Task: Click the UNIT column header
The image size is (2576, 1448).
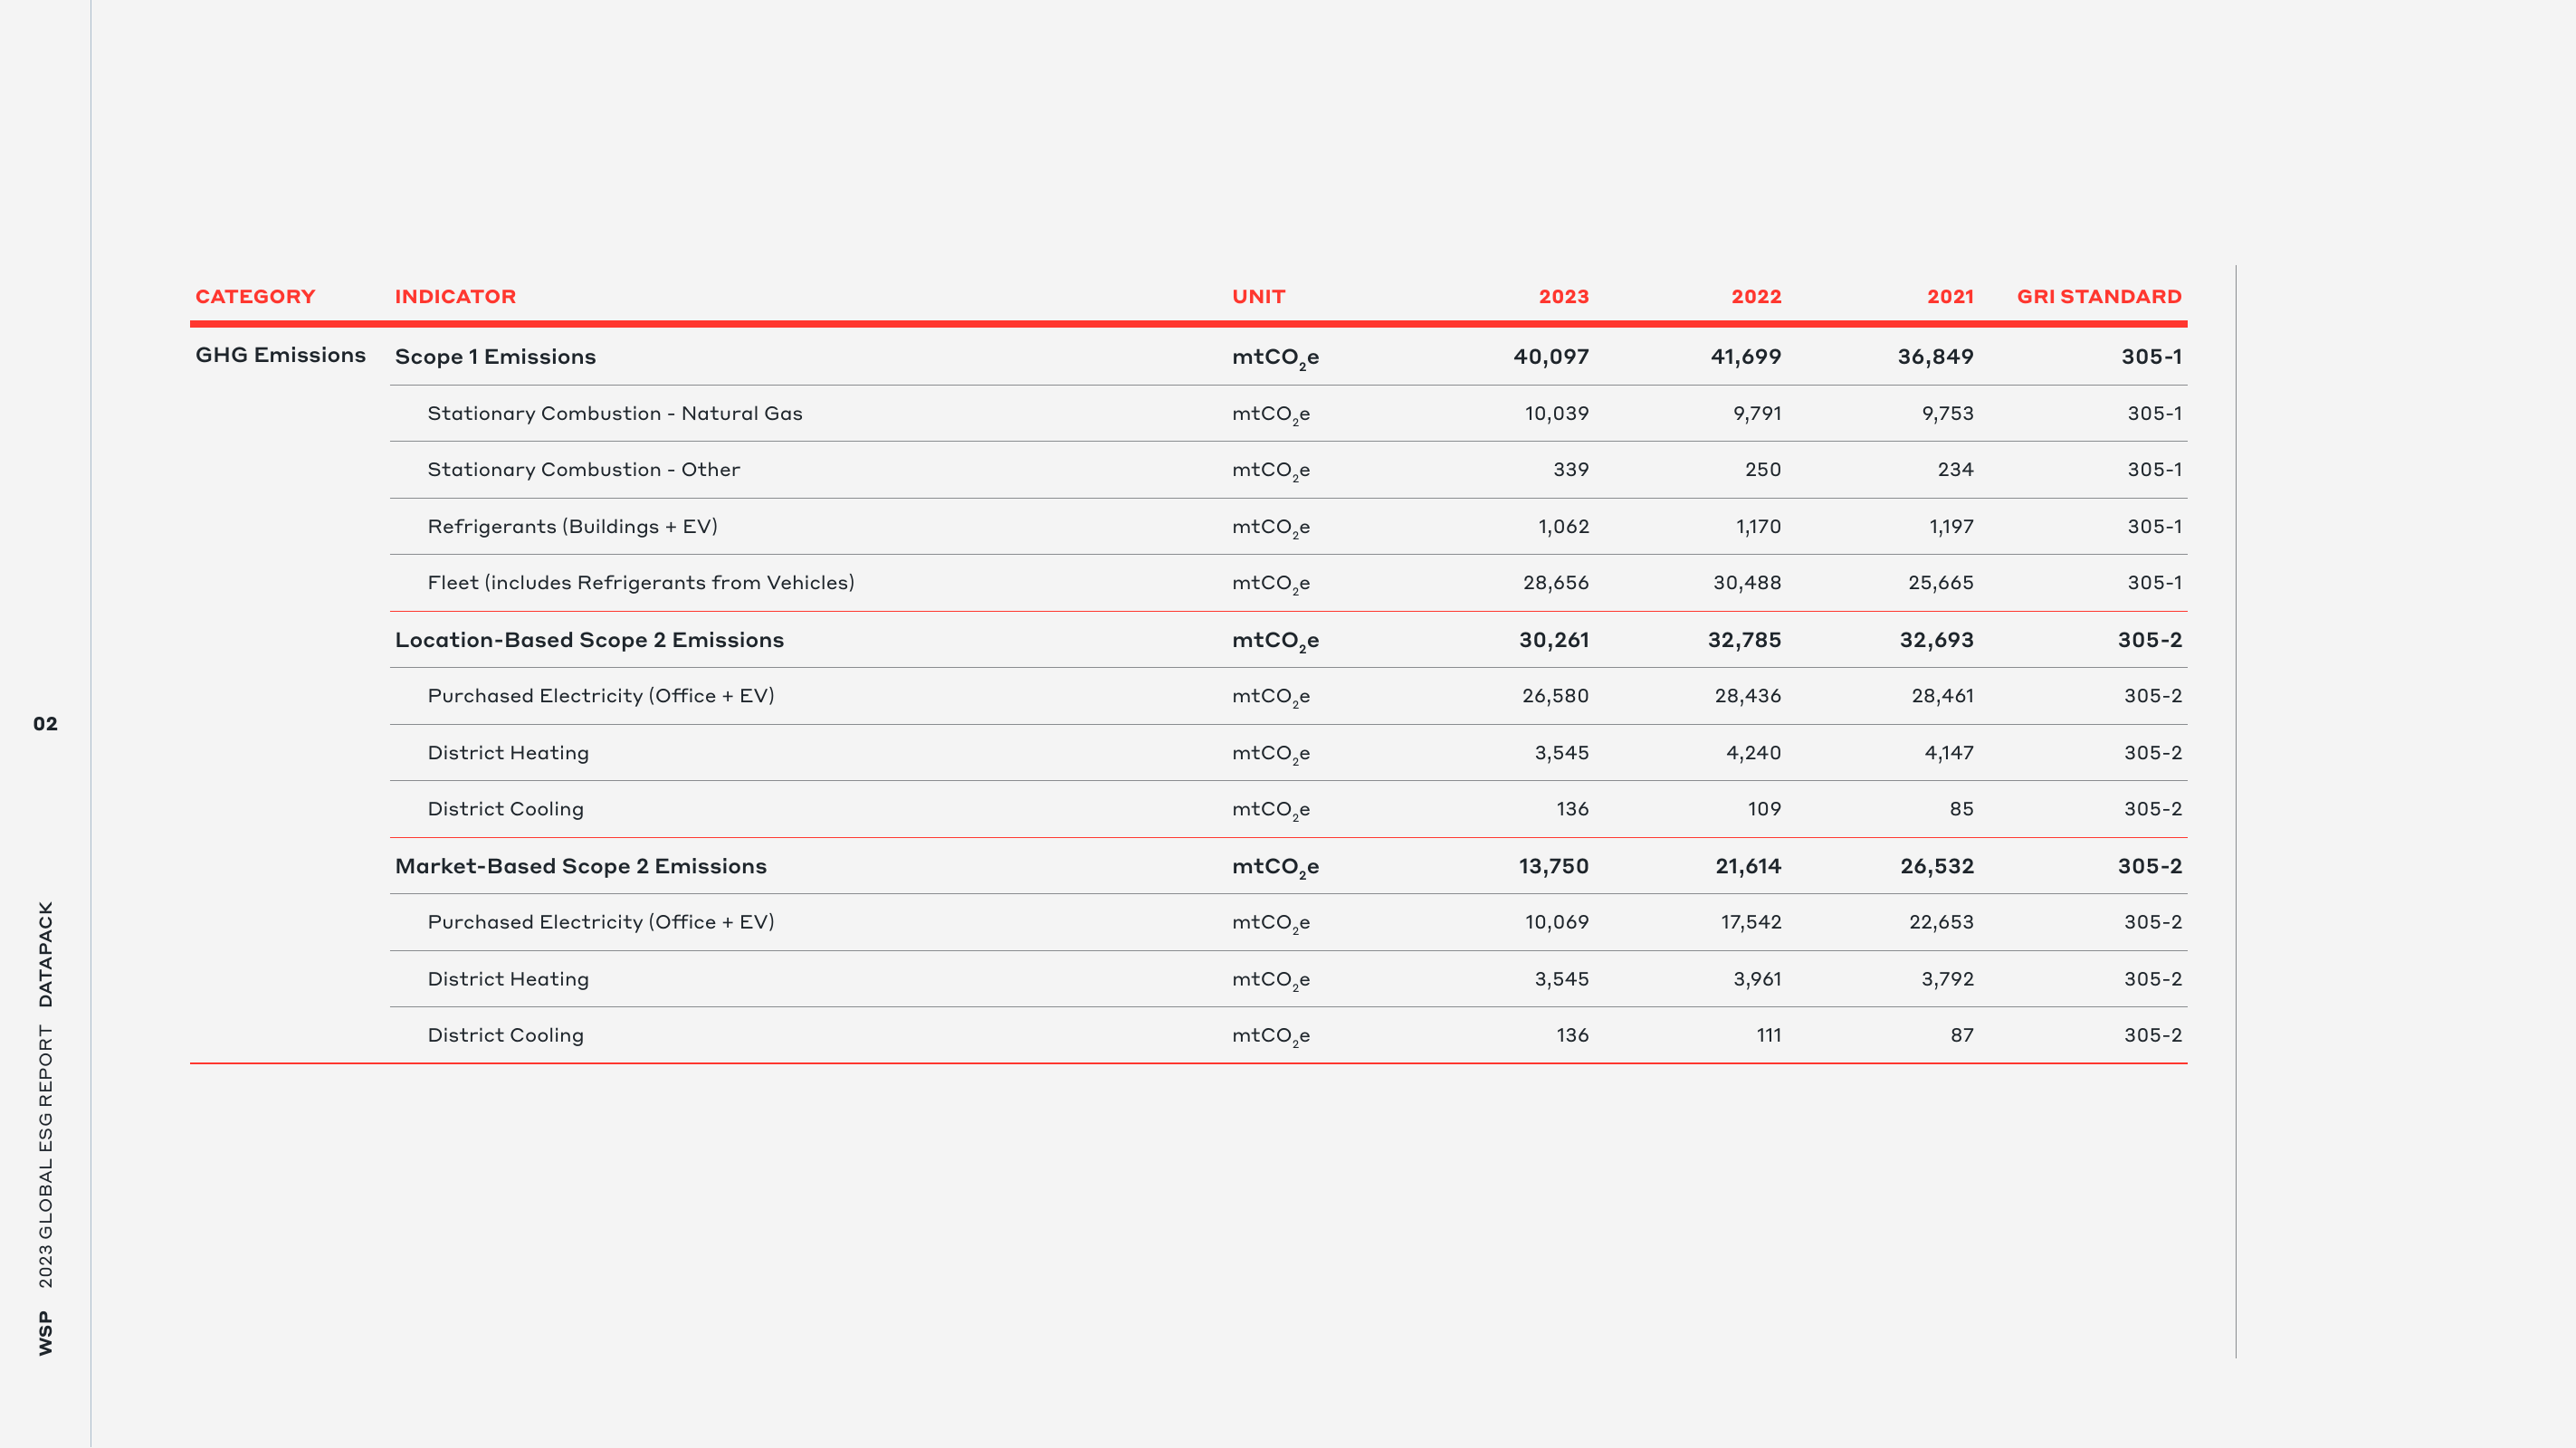Action: (1258, 297)
